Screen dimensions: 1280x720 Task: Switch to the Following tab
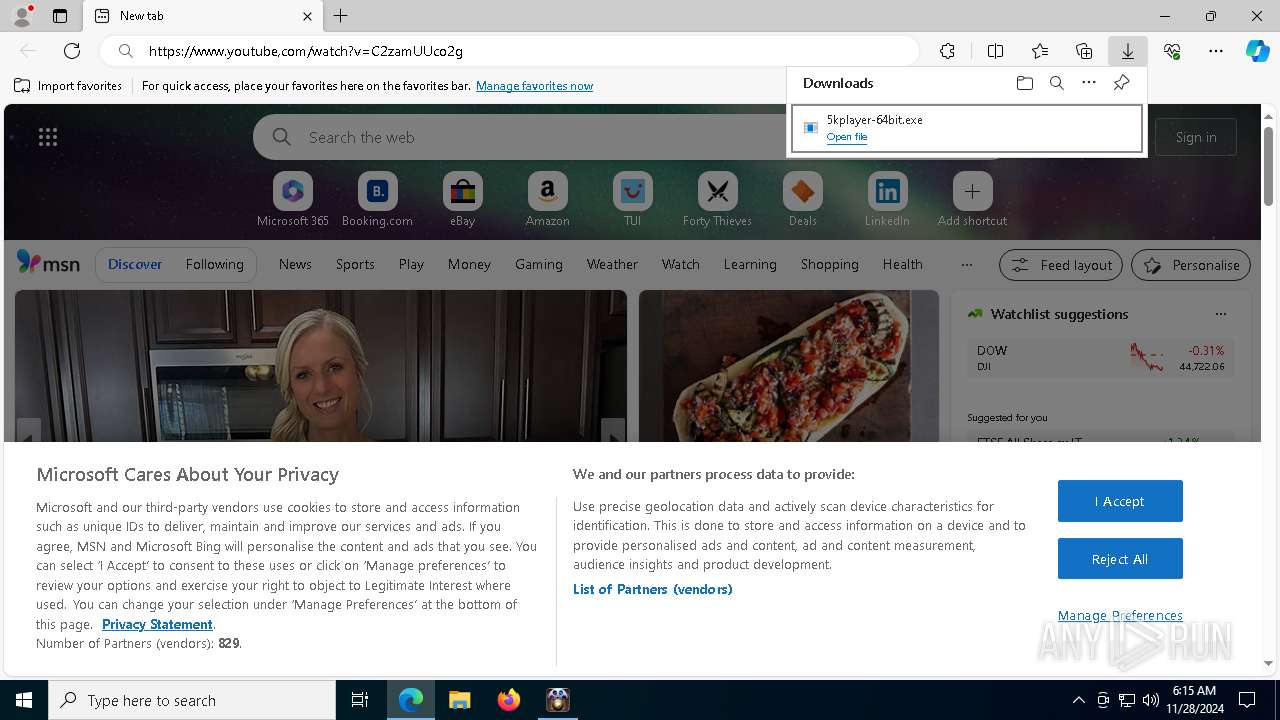coord(214,264)
